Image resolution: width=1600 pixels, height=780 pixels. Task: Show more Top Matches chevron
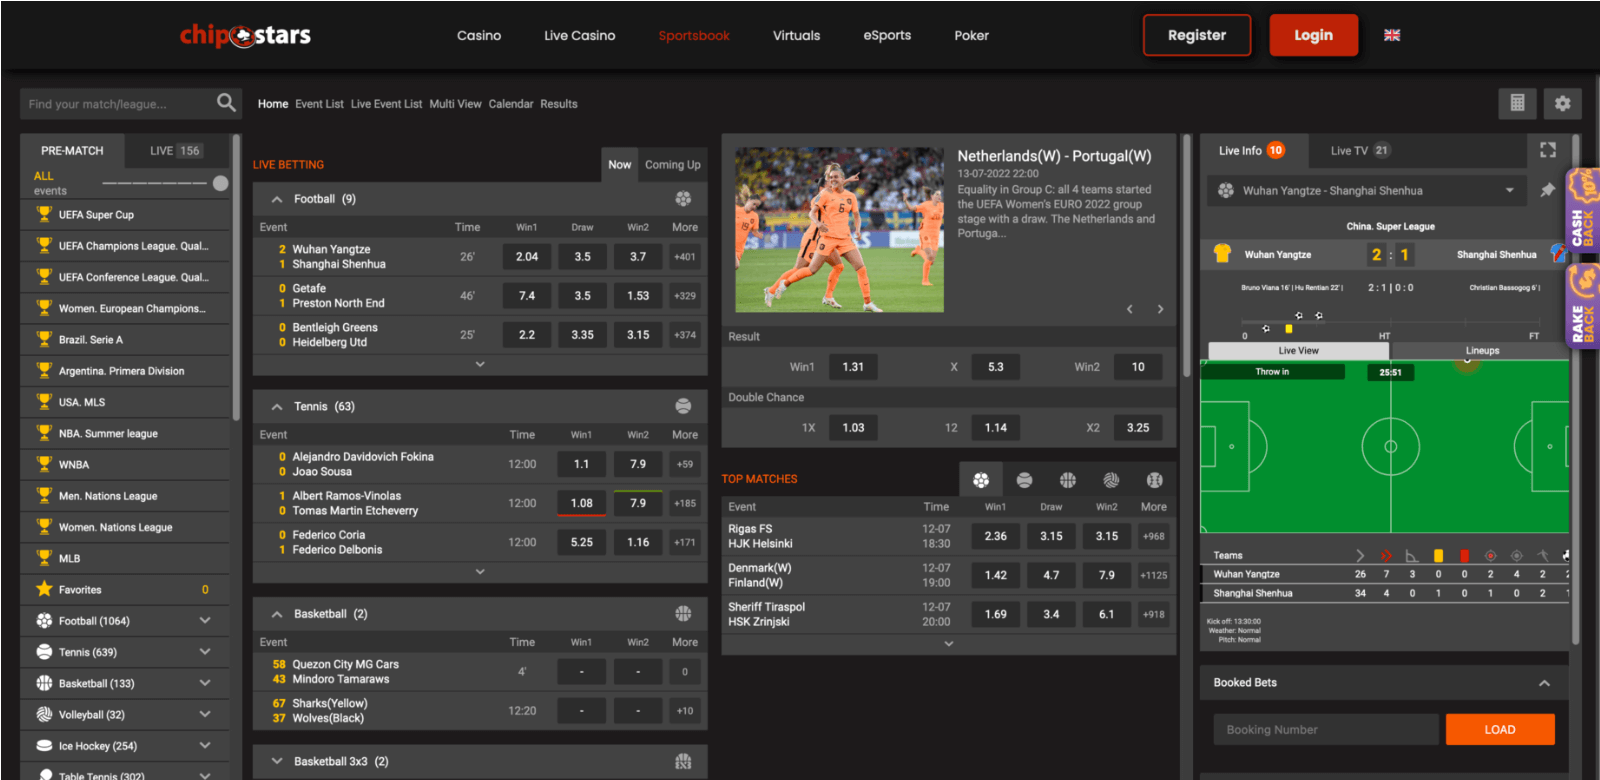tap(949, 644)
